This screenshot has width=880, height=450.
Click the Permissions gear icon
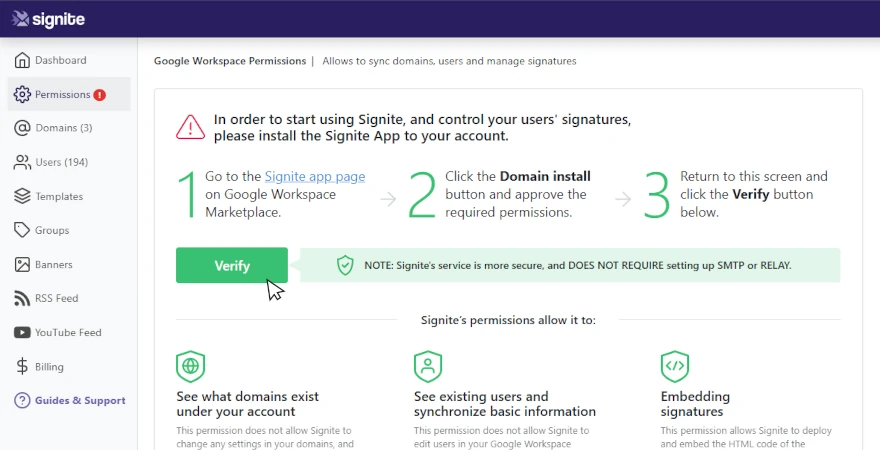(x=22, y=94)
